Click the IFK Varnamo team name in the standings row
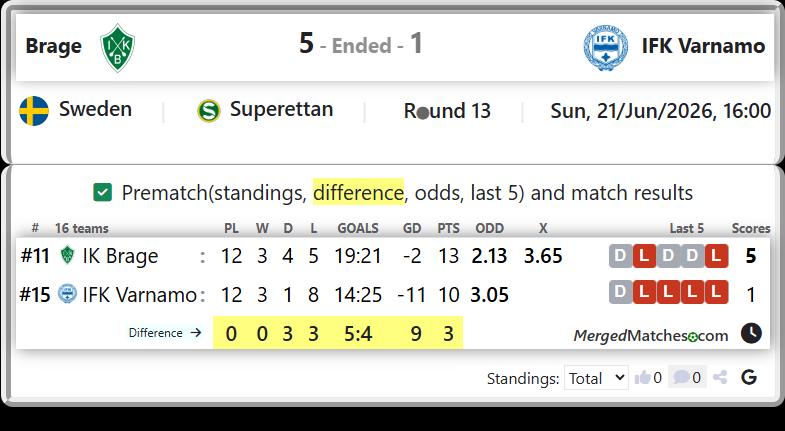The width and height of the screenshot is (785, 431). click(x=140, y=294)
